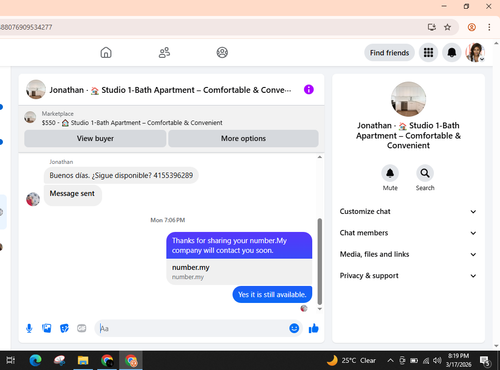Viewport: 500px width, 370px height.
Task: Go to the Facebook Home icon
Action: point(106,52)
